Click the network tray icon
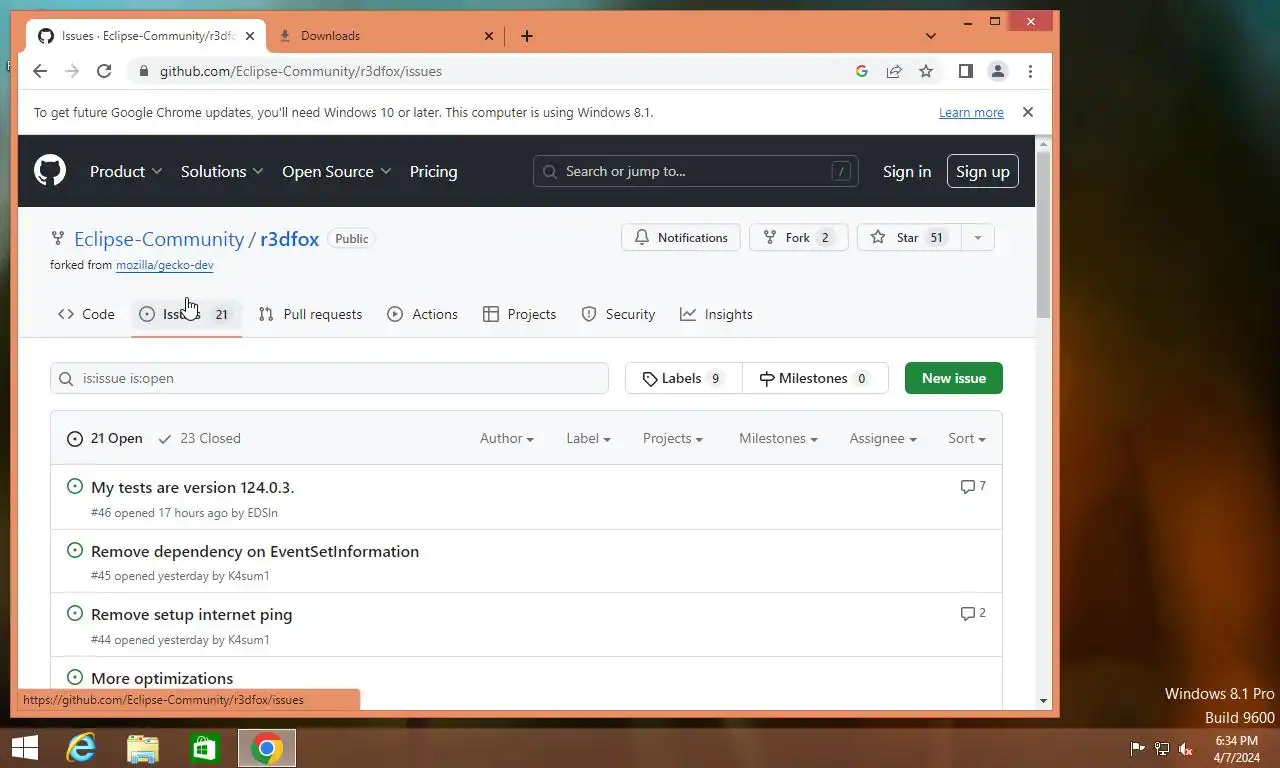The height and width of the screenshot is (768, 1280). tap(1162, 749)
